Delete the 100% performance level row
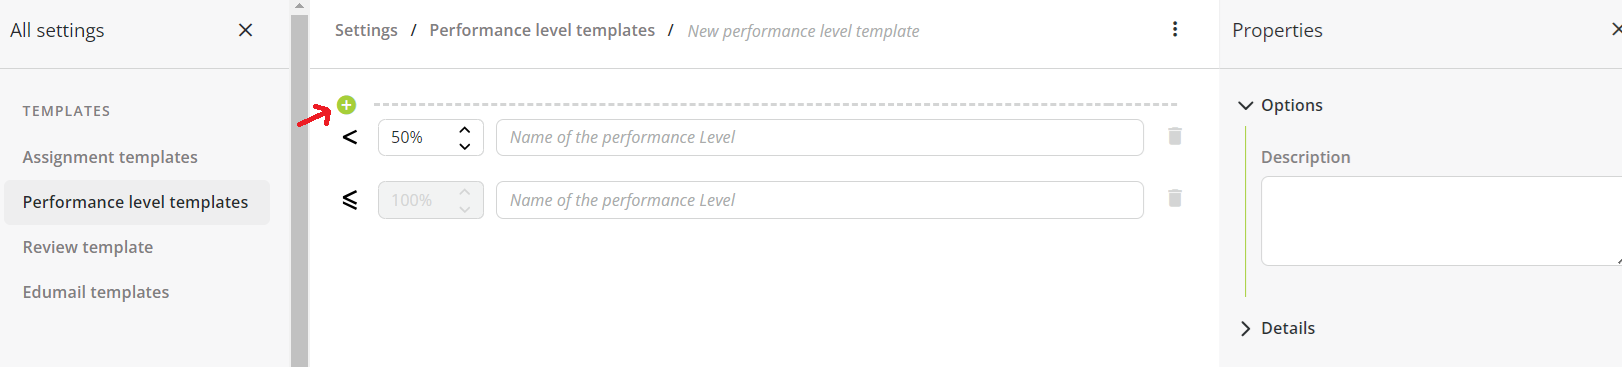The width and height of the screenshot is (1622, 367). click(x=1175, y=198)
